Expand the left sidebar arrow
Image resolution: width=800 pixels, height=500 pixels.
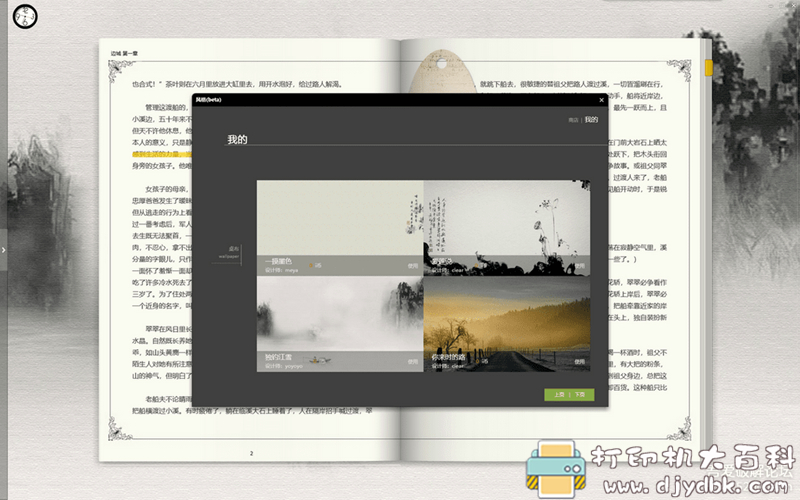3,250
